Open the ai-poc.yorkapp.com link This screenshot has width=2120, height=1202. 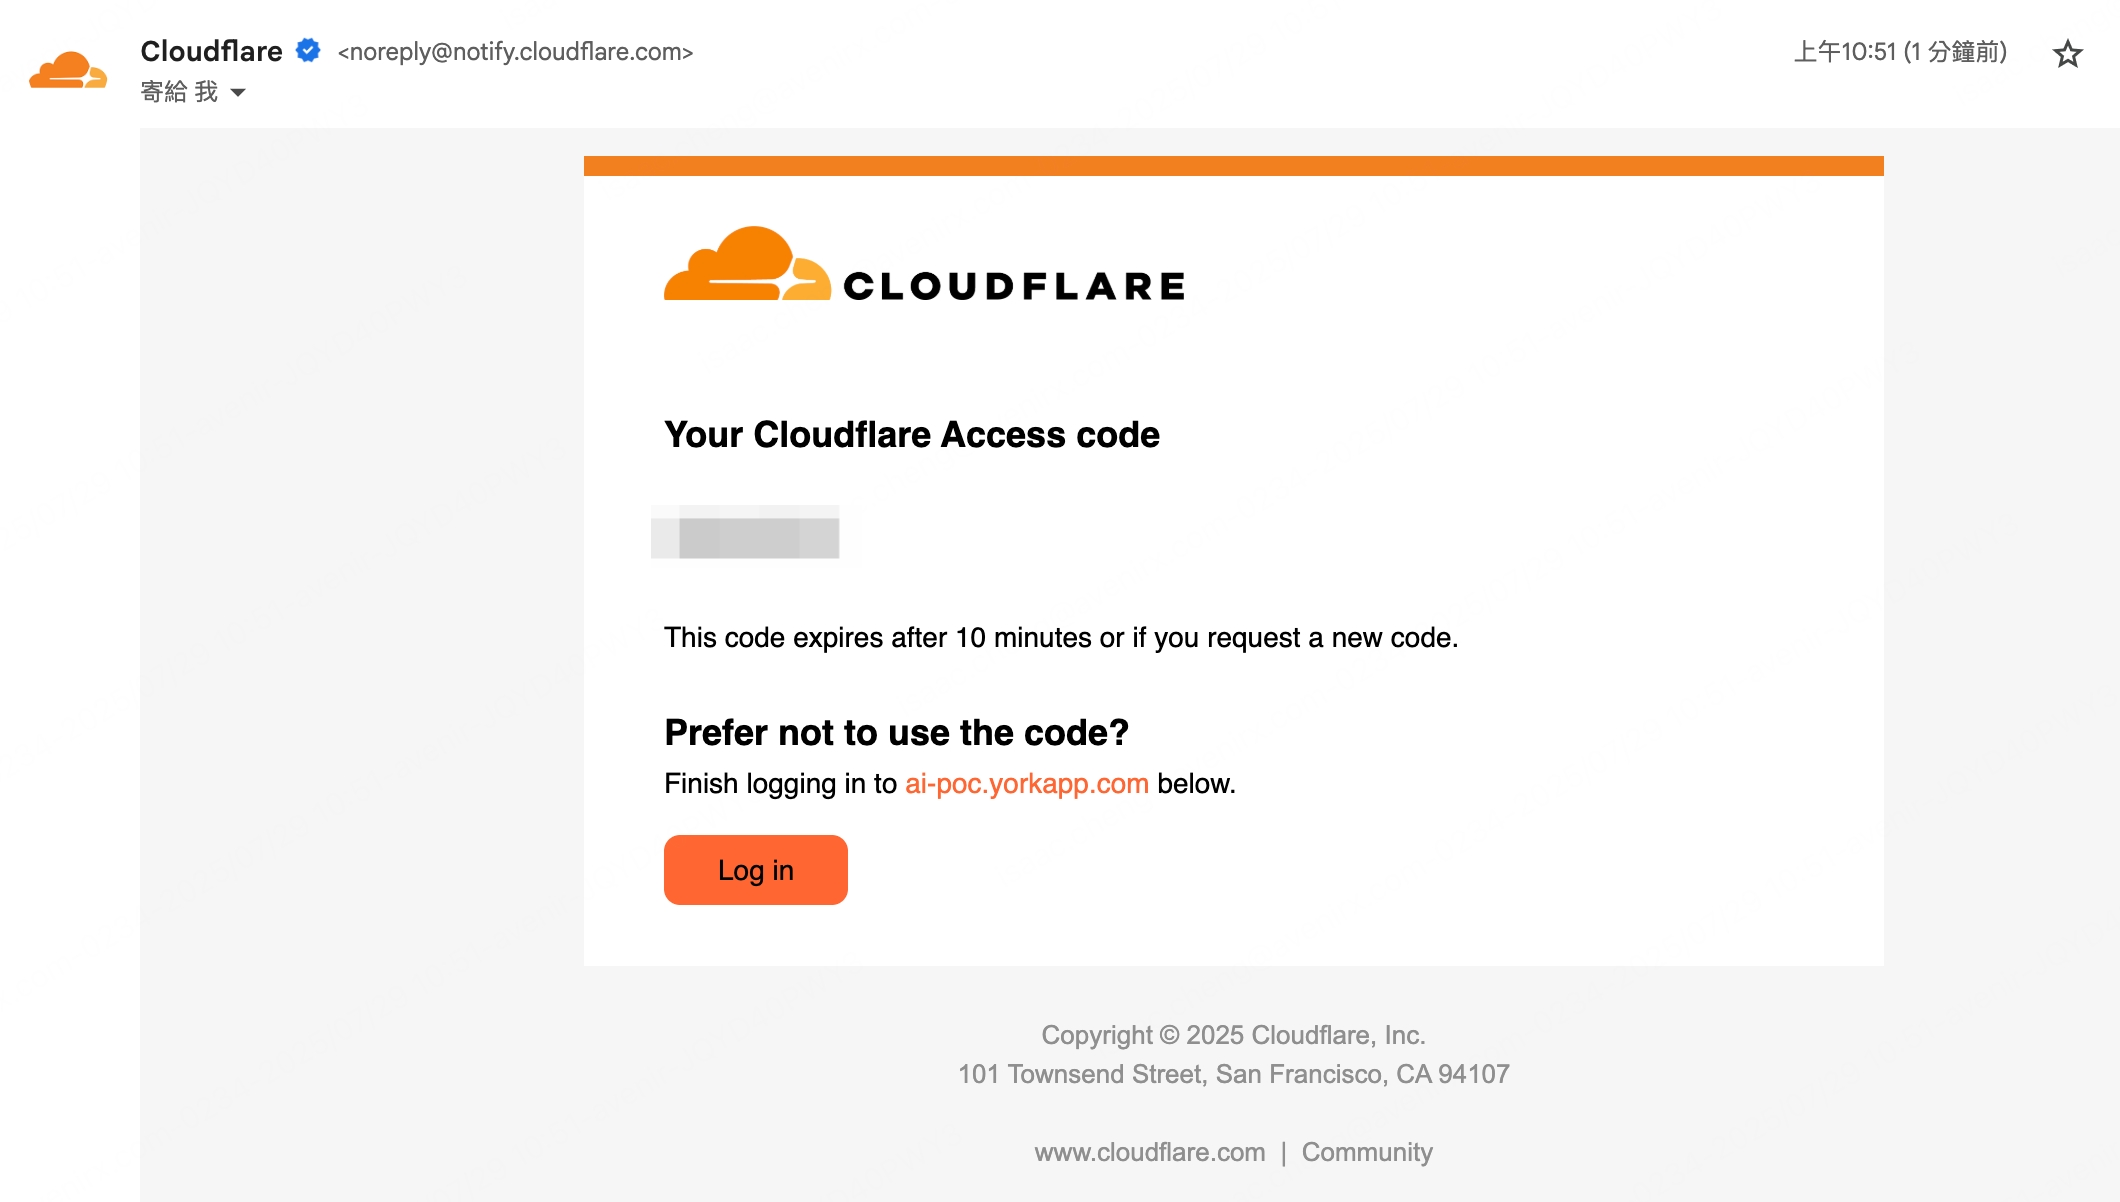[1026, 784]
